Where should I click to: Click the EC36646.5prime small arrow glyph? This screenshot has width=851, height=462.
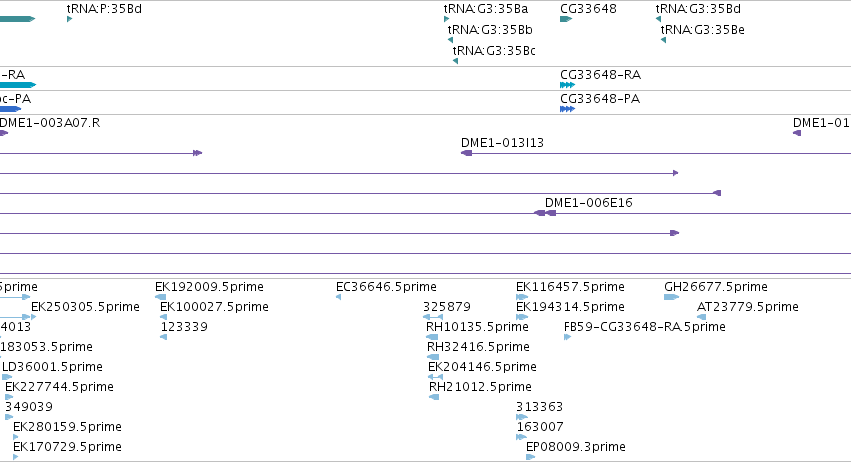tap(338, 297)
